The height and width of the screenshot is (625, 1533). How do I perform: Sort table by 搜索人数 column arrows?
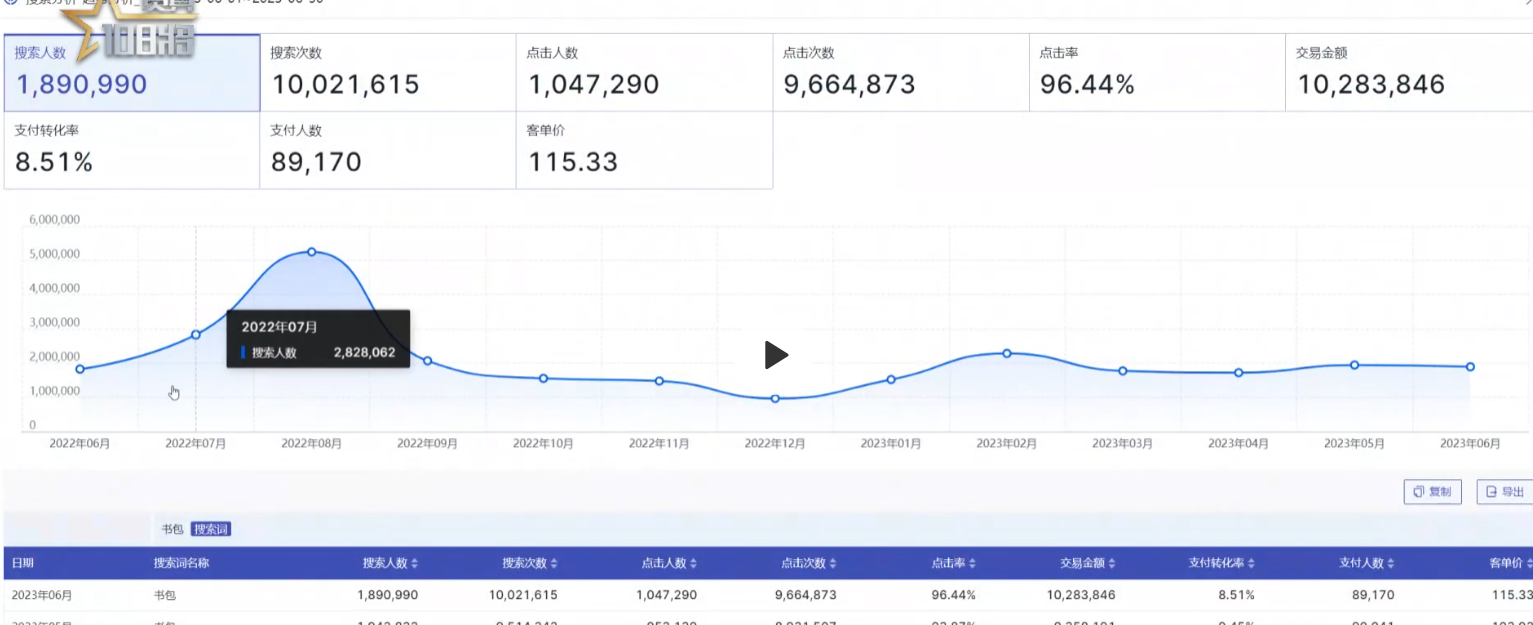point(414,564)
